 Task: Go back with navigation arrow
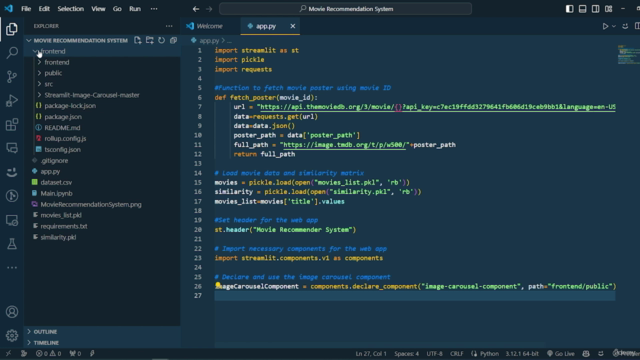(196, 9)
